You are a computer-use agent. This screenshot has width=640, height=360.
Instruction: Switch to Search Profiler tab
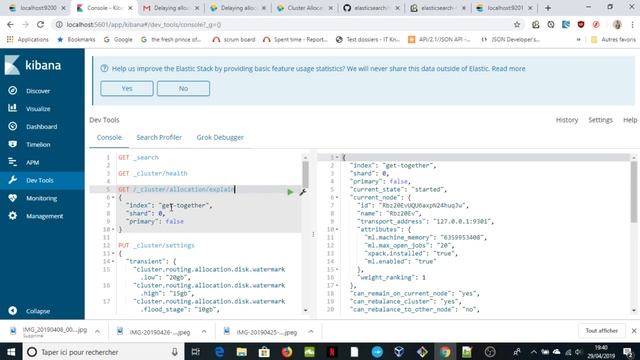pos(159,138)
